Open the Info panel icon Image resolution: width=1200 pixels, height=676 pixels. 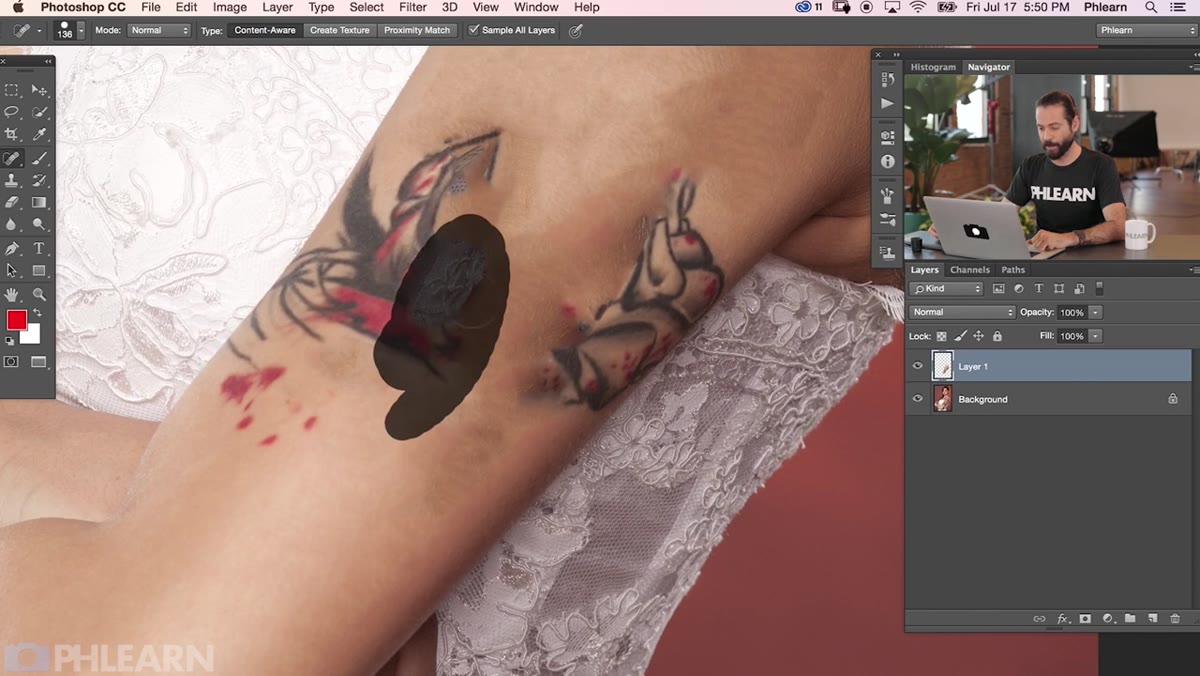click(x=887, y=161)
